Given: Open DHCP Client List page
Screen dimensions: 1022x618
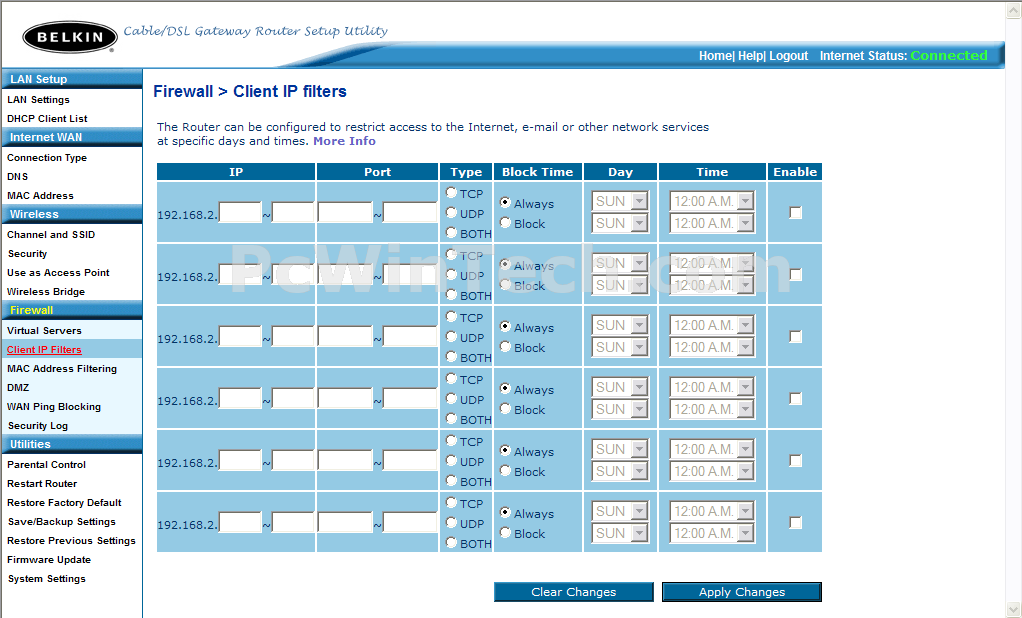Looking at the screenshot, I should [47, 119].
